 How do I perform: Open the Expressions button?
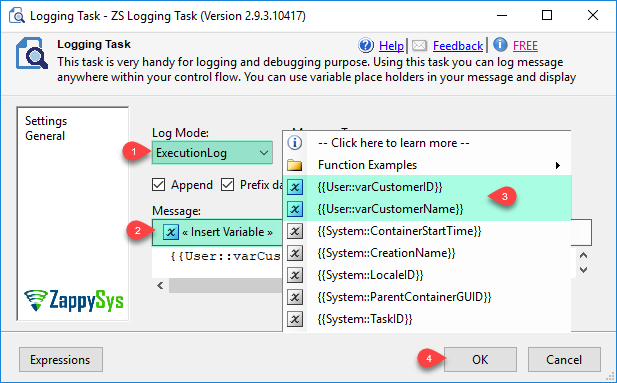pyautogui.click(x=61, y=359)
